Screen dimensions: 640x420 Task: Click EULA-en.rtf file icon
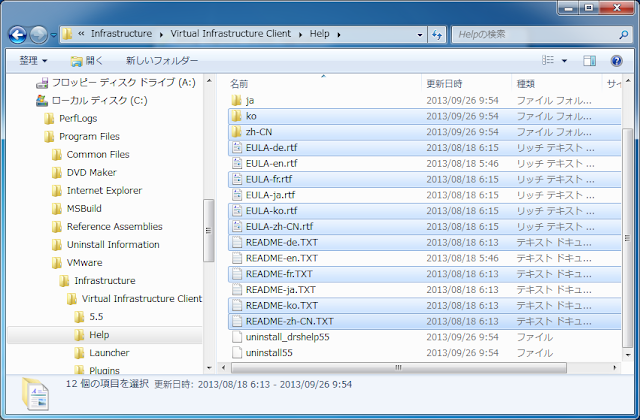coord(237,164)
